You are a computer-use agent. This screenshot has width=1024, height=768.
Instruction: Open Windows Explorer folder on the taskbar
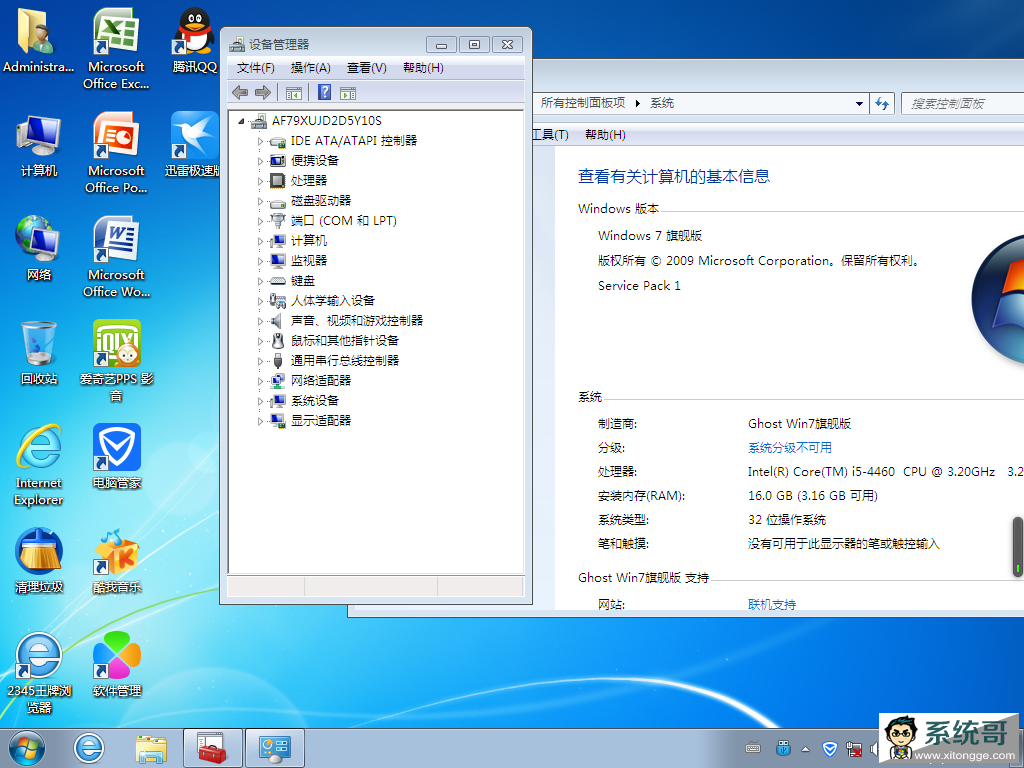150,748
